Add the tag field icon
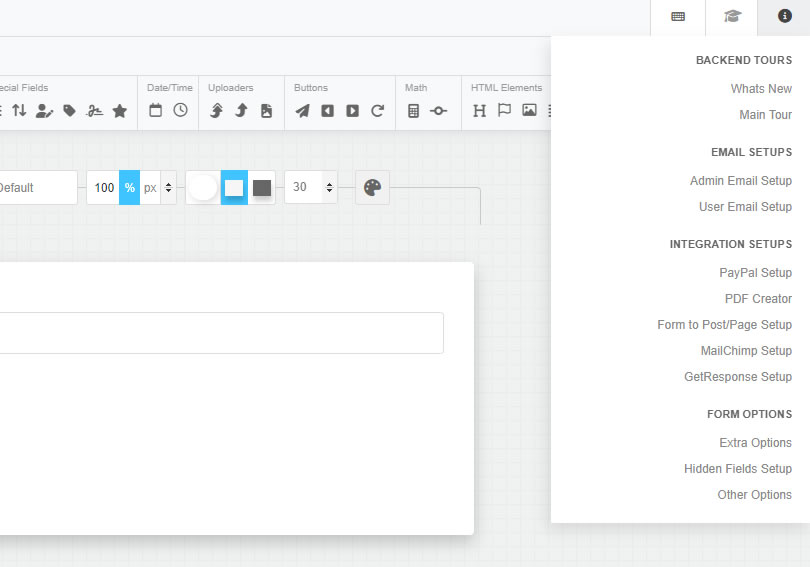This screenshot has height=567, width=810. [x=69, y=111]
